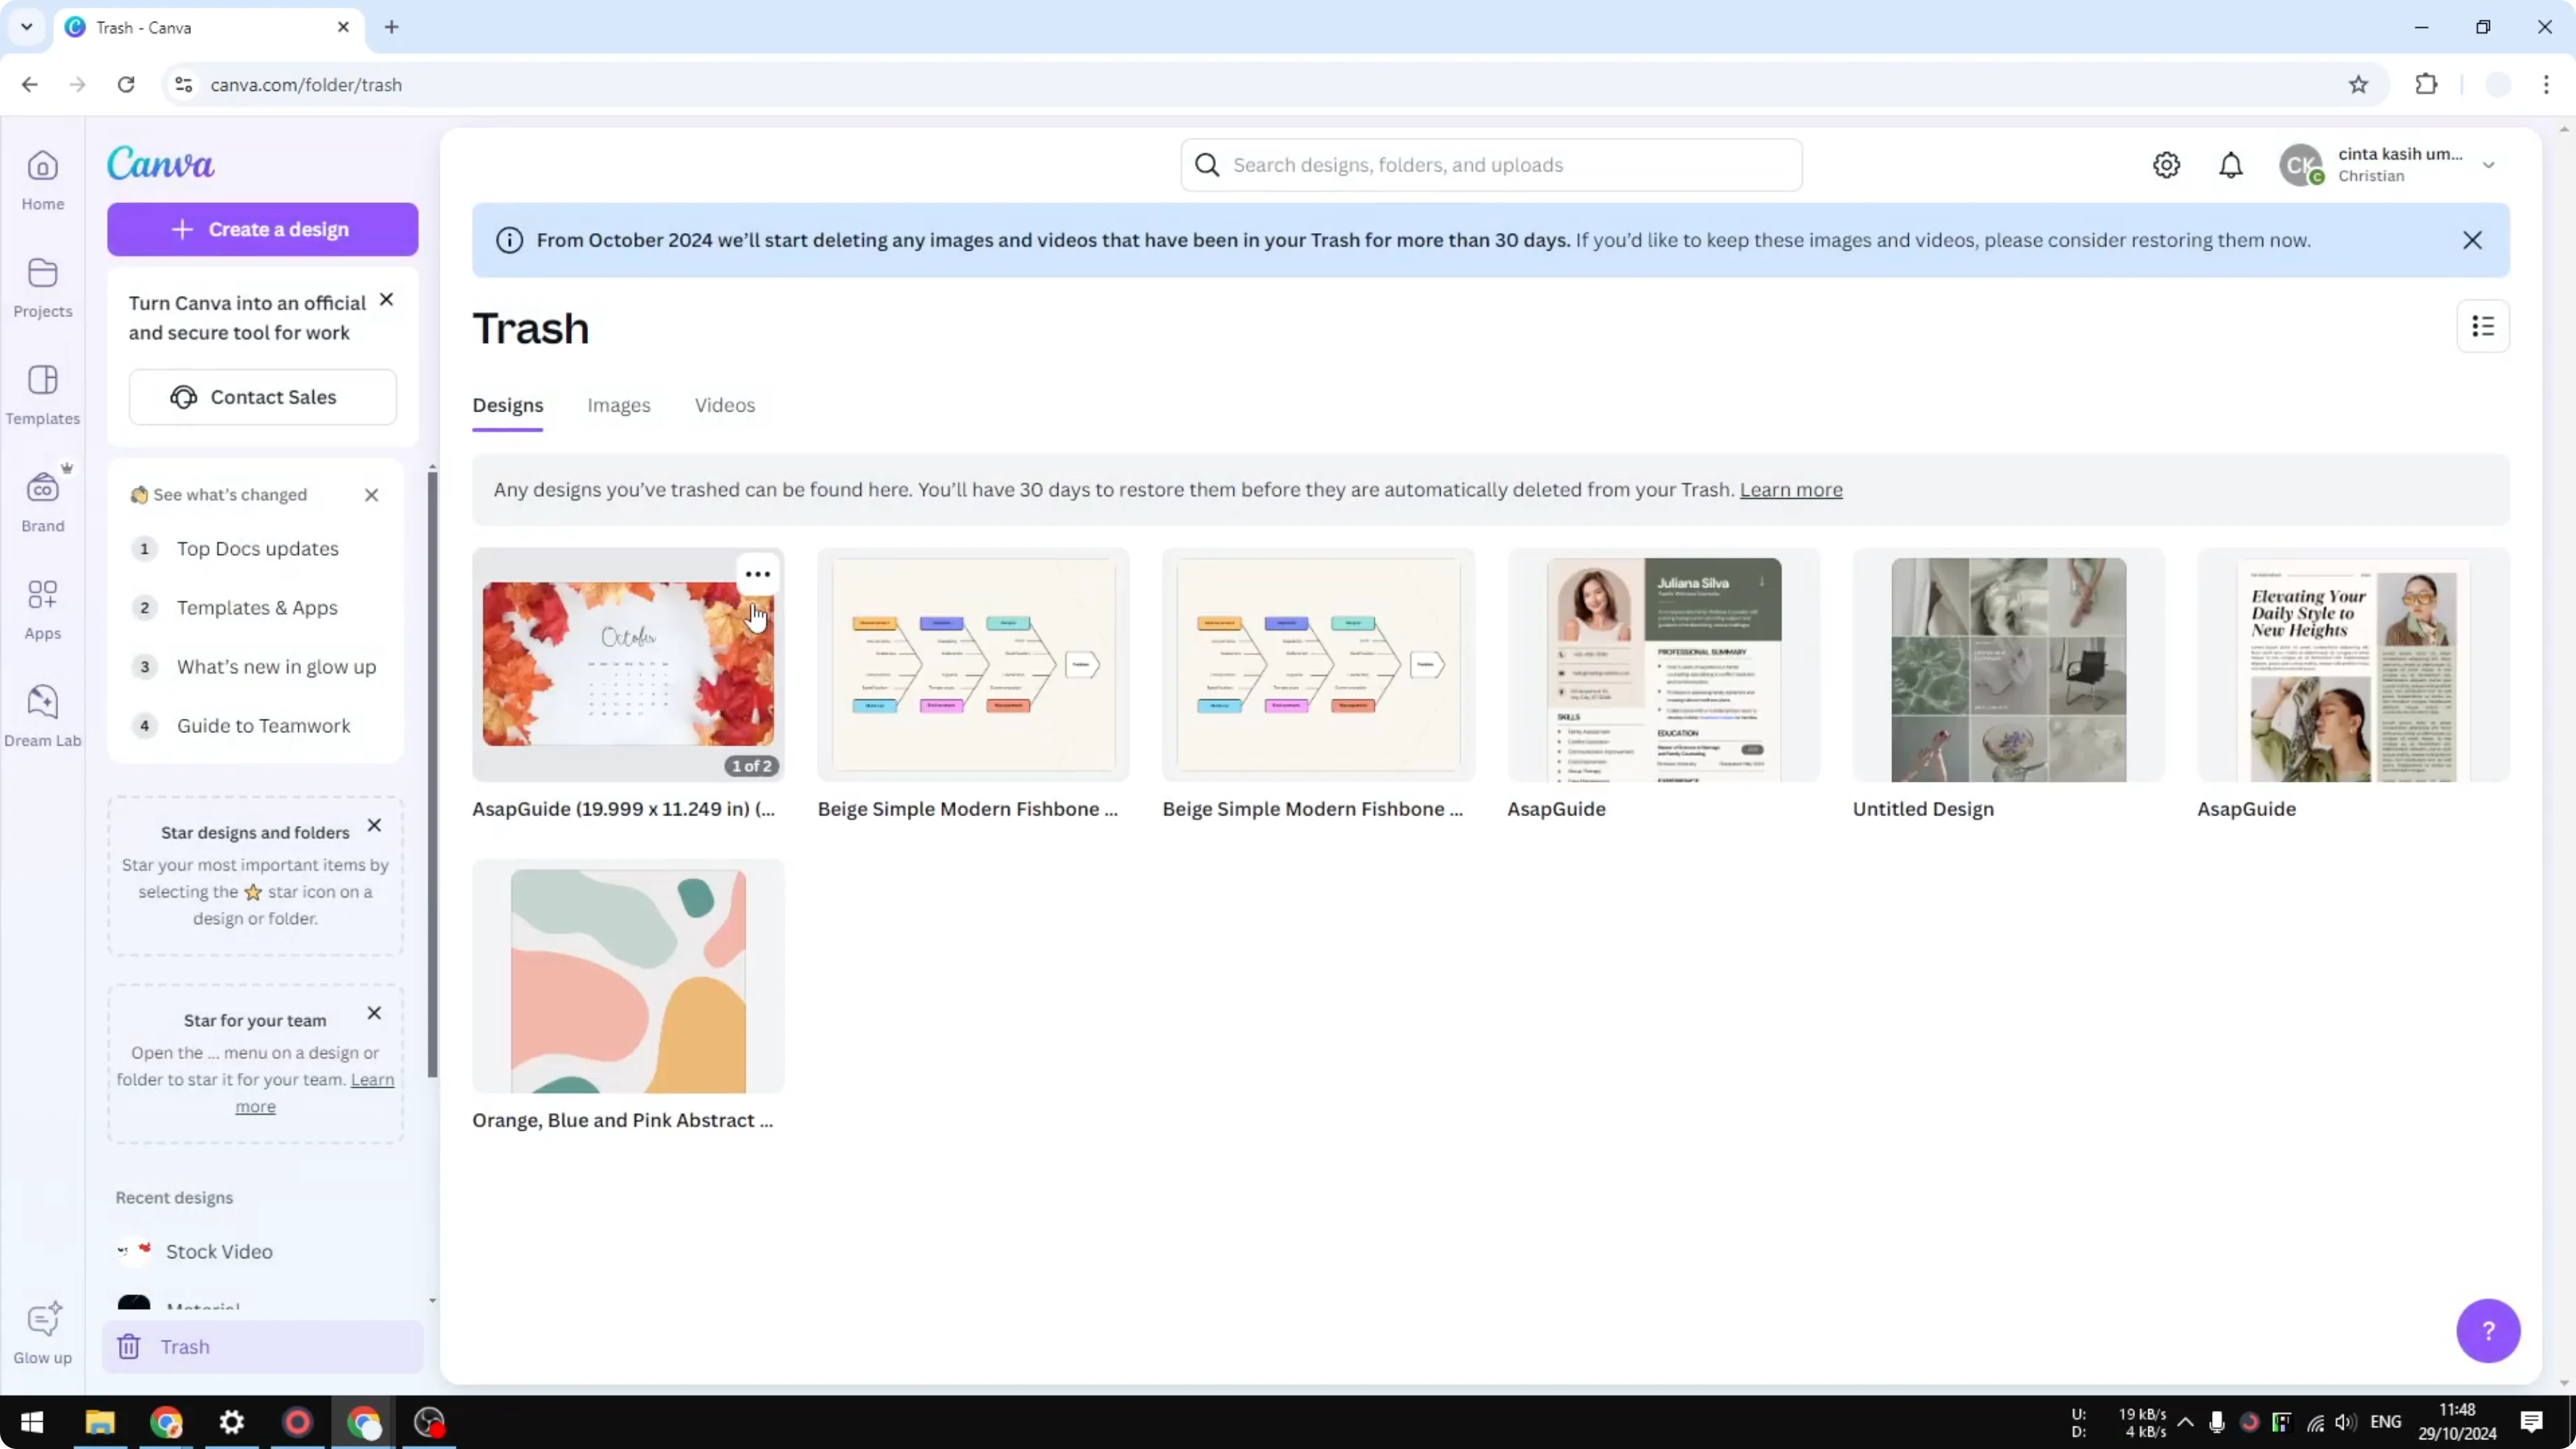Open the Learn more link about Trash
2576x1449 pixels.
click(x=1790, y=490)
